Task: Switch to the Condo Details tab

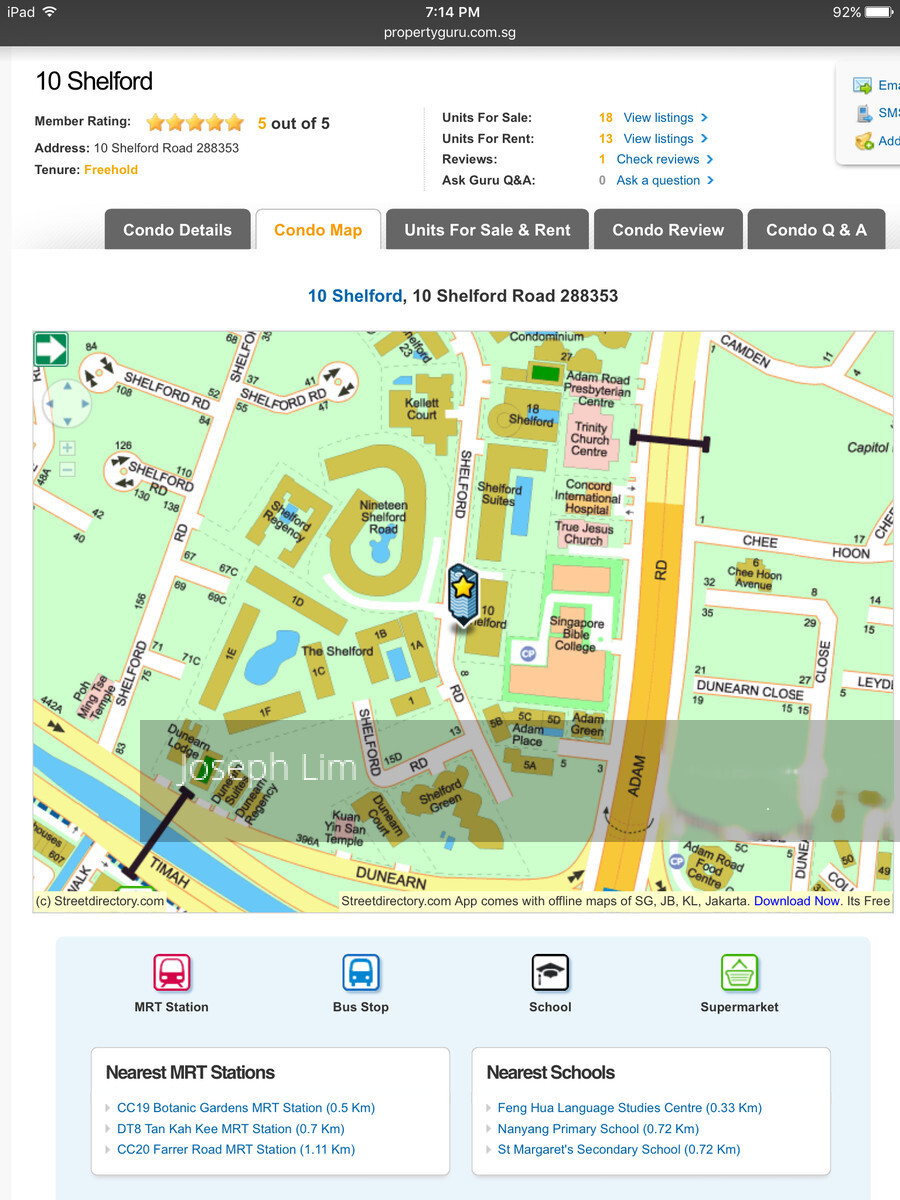Action: tap(177, 230)
